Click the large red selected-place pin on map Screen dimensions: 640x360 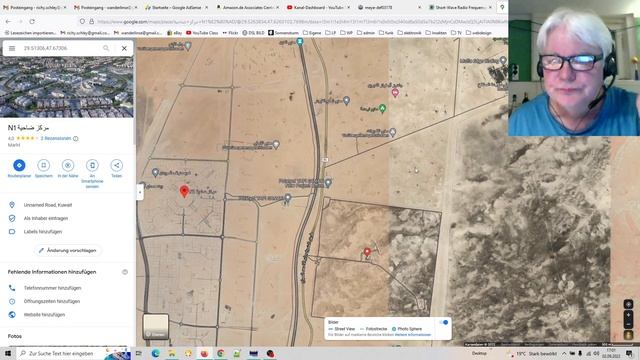(x=184, y=191)
